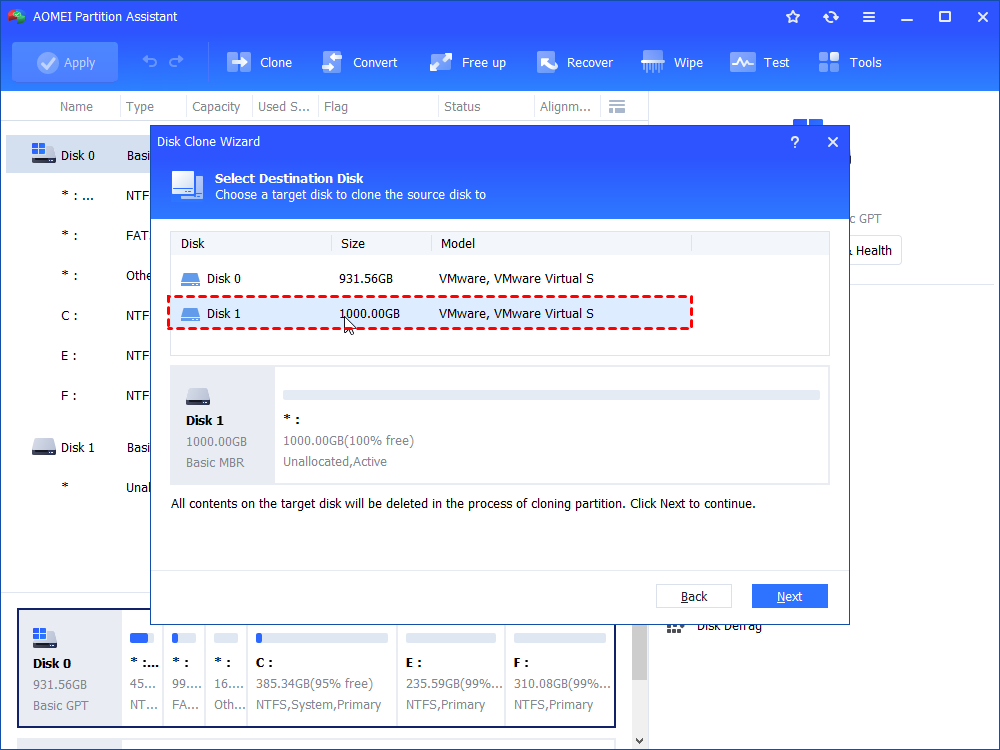Click Next to continue cloning
Screen dimensions: 1000x750
(x=789, y=595)
